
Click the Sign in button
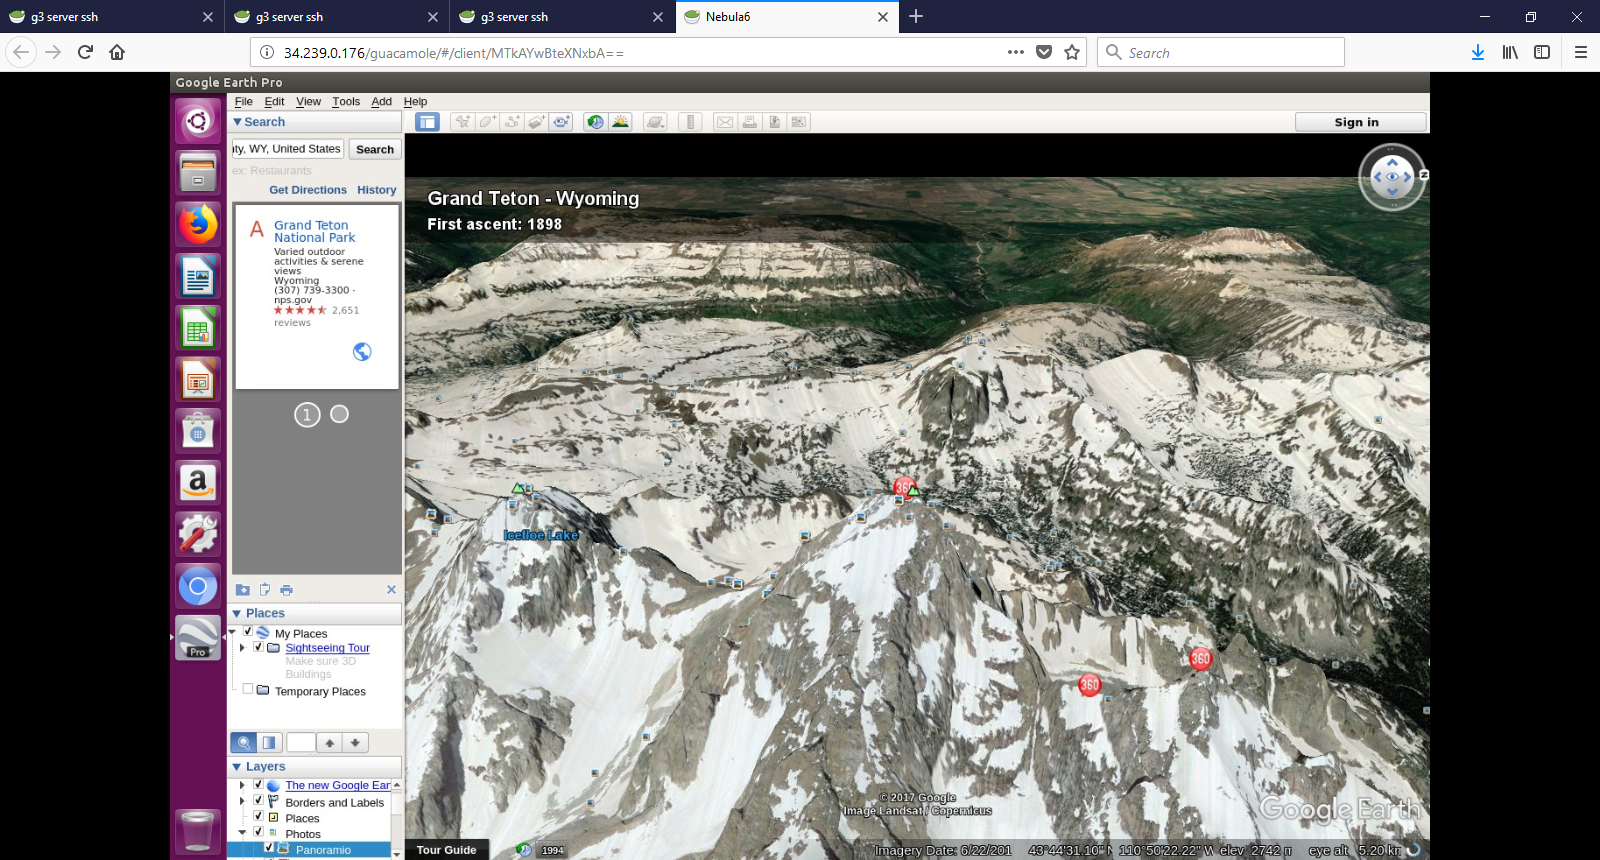[1360, 122]
